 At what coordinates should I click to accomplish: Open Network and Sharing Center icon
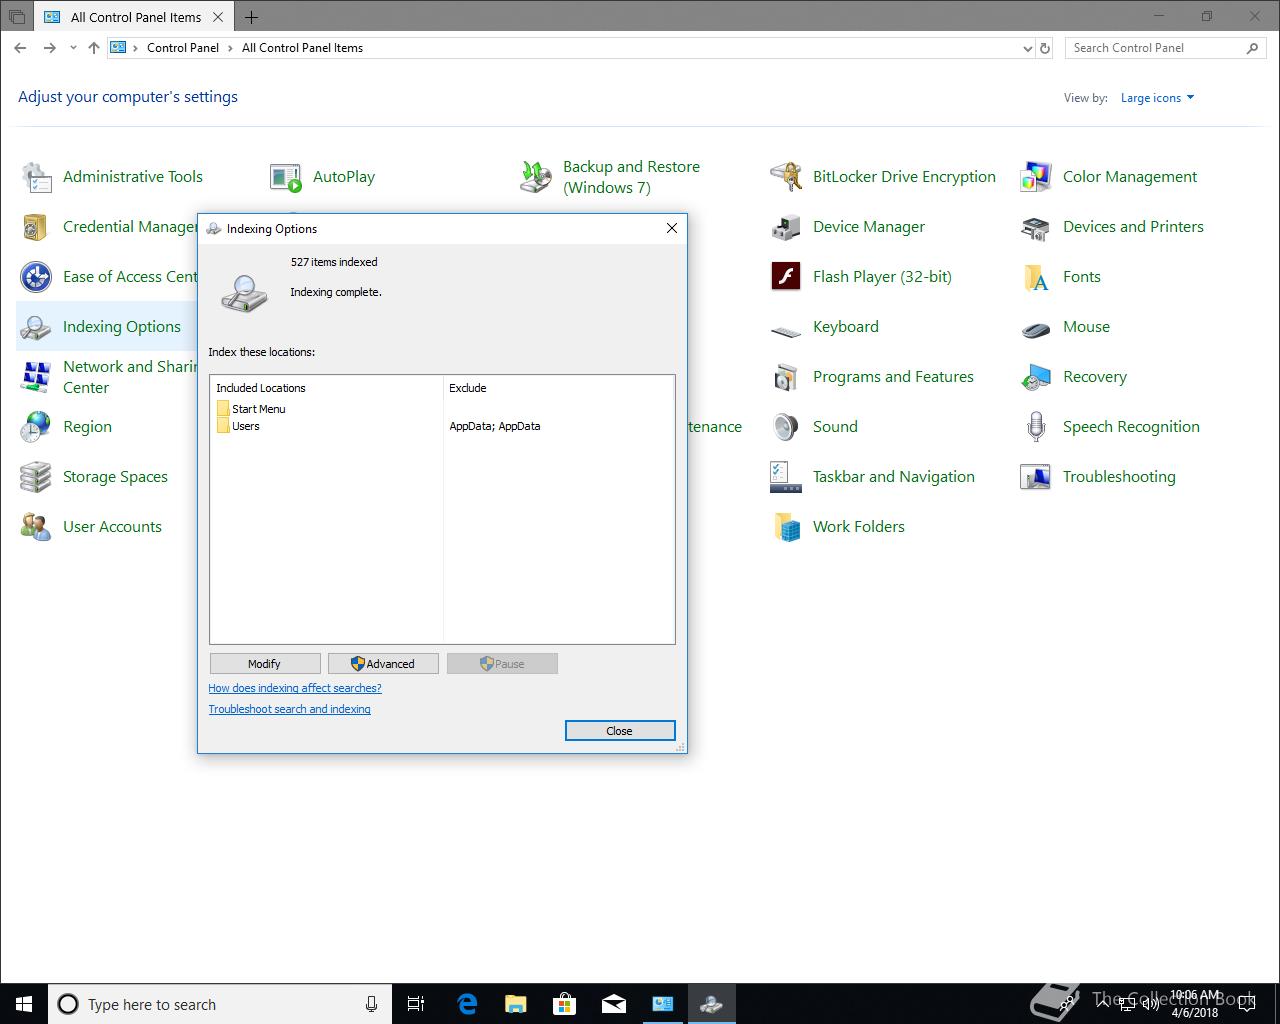point(36,377)
